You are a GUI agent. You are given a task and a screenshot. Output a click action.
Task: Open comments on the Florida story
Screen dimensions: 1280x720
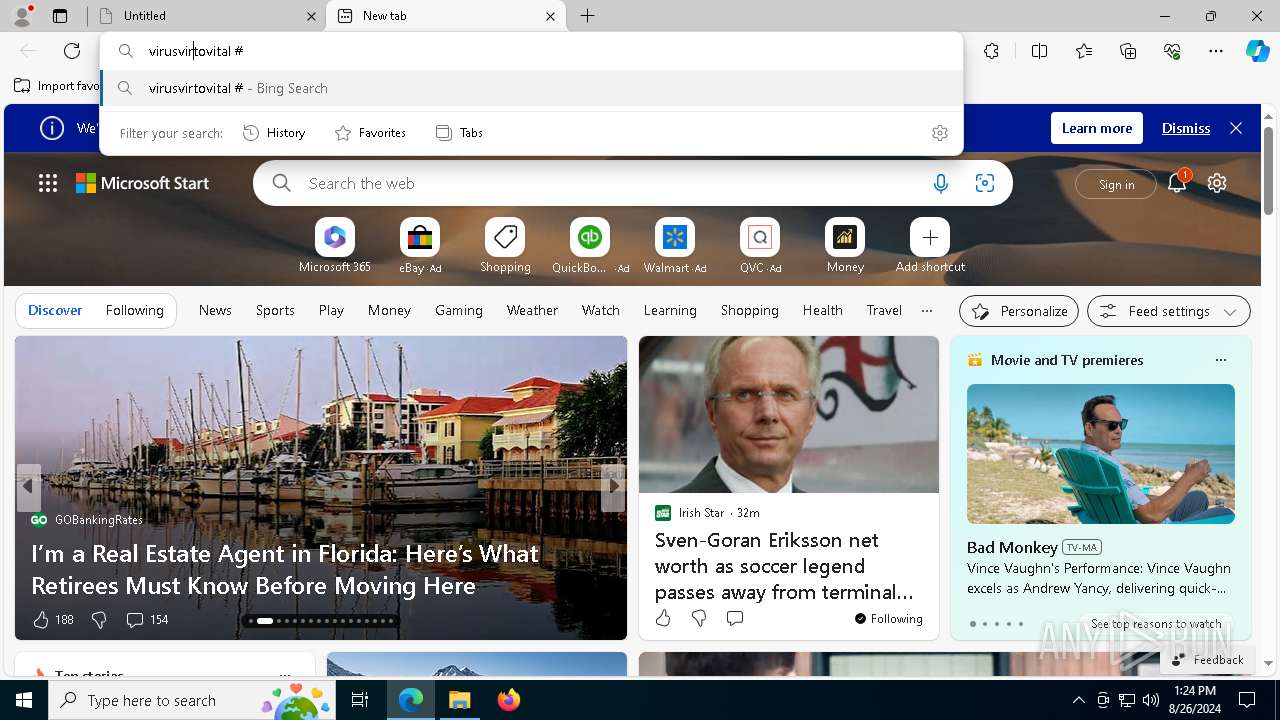pyautogui.click(x=146, y=620)
